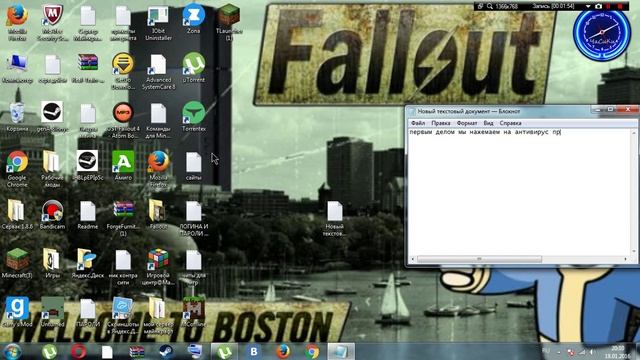Click the Блокнот vertical scroll up arrow
The height and width of the screenshot is (360, 640).
tap(634, 132)
